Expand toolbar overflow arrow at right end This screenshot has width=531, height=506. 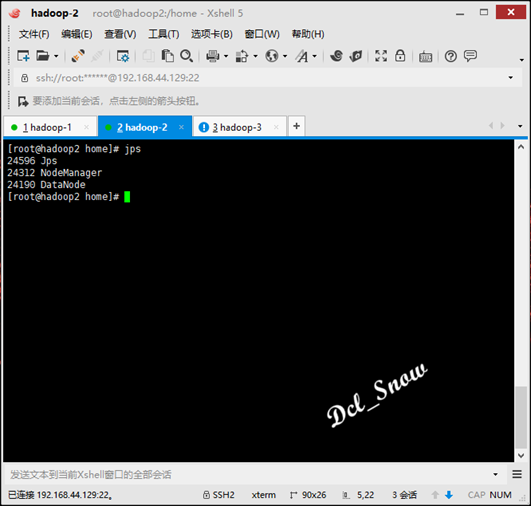click(x=522, y=60)
